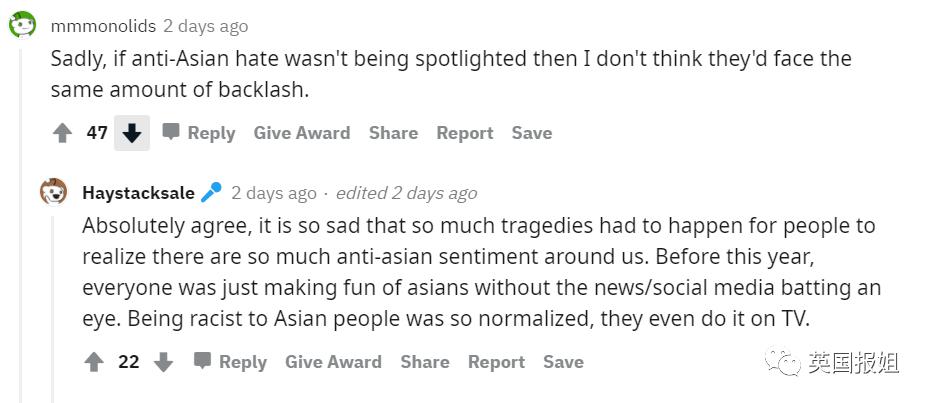Reply to the Haystacksale comment
This screenshot has width=929, height=403.
[x=231, y=362]
